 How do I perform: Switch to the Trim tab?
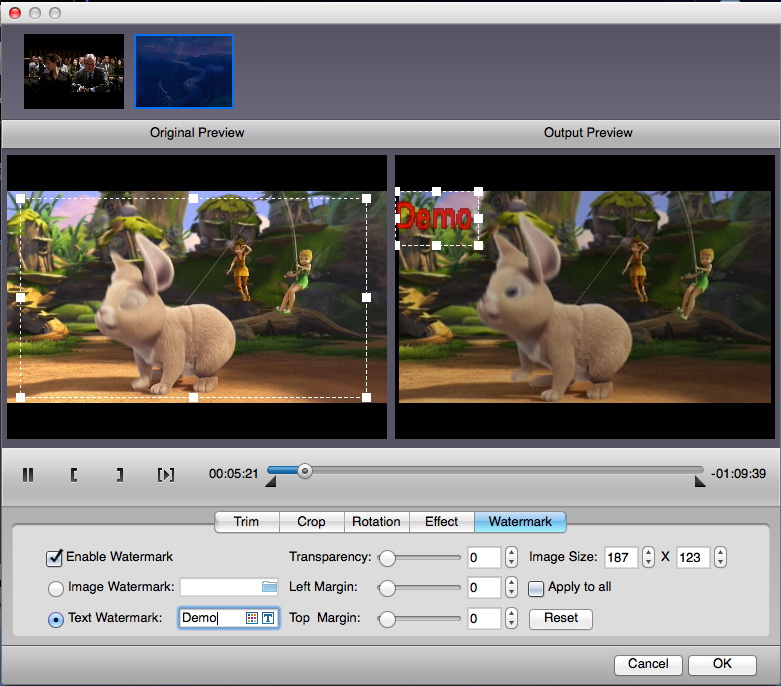[247, 522]
